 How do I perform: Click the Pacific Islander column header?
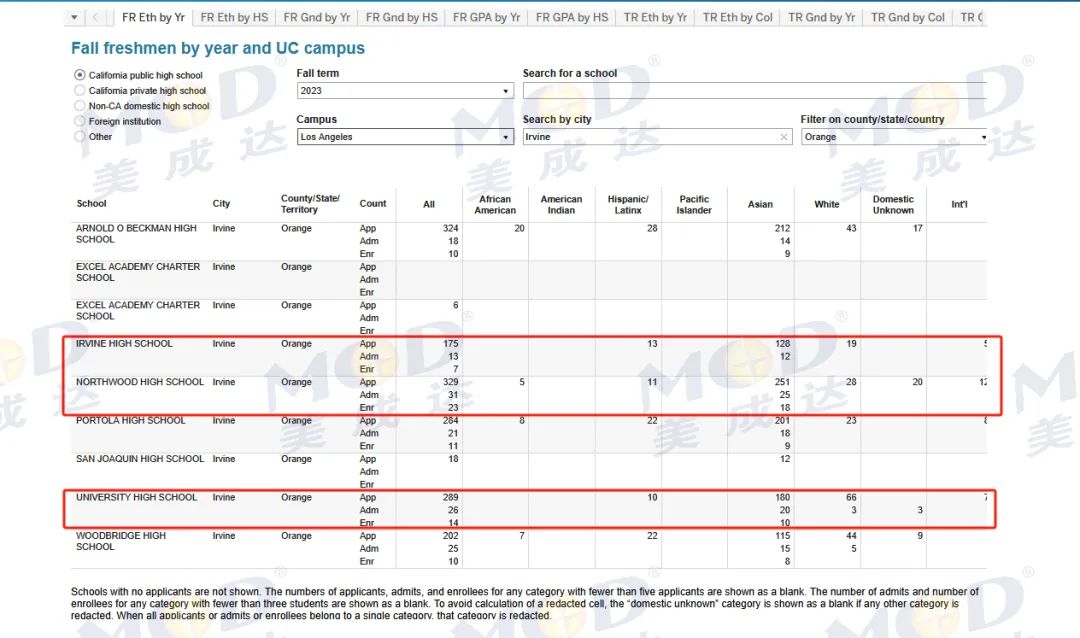[x=694, y=204]
